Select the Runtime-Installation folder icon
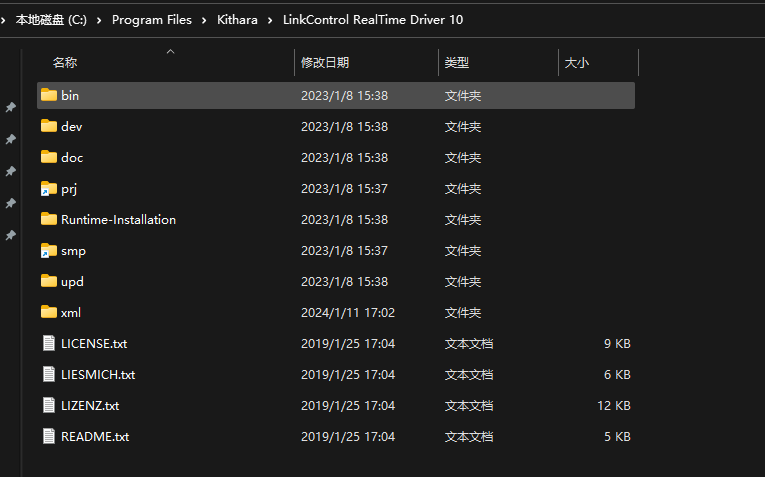This screenshot has width=765, height=477. 49,219
